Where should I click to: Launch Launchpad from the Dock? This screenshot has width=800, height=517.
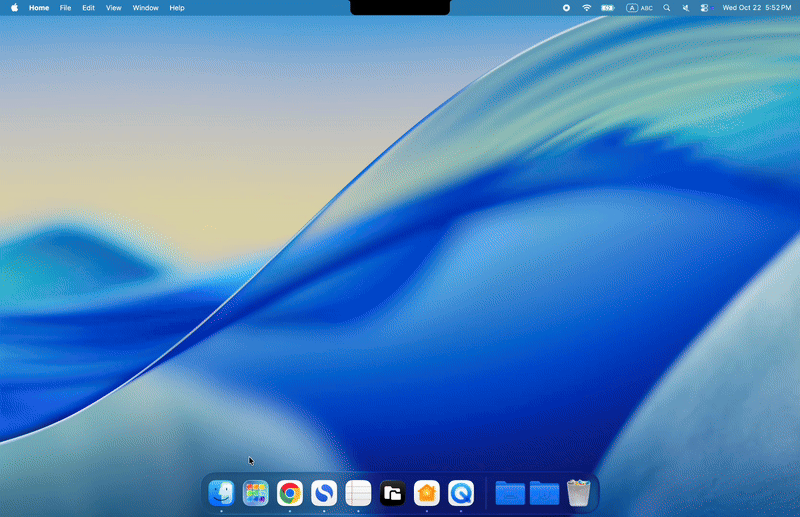[x=256, y=493]
